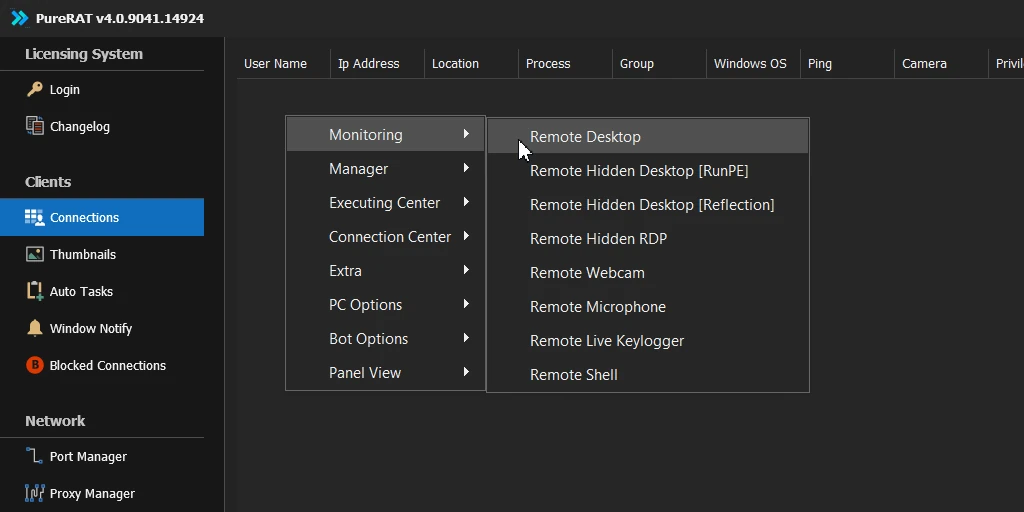Image resolution: width=1024 pixels, height=512 pixels.
Task: Click the PureRAT logo in title bar
Action: click(x=20, y=18)
